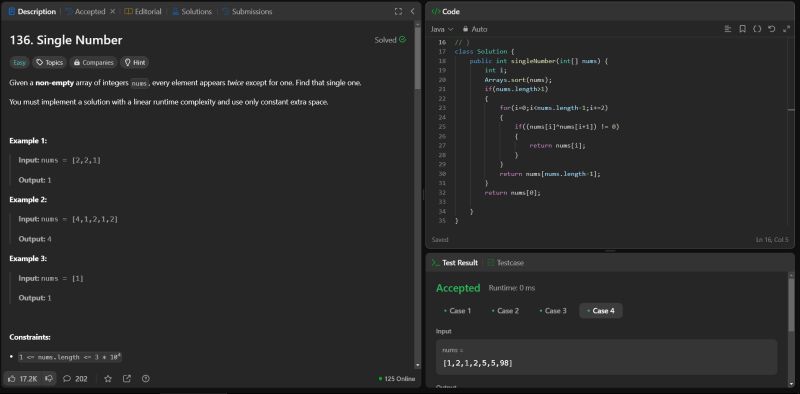Click the format code icon
800x394 pixels.
tap(728, 29)
